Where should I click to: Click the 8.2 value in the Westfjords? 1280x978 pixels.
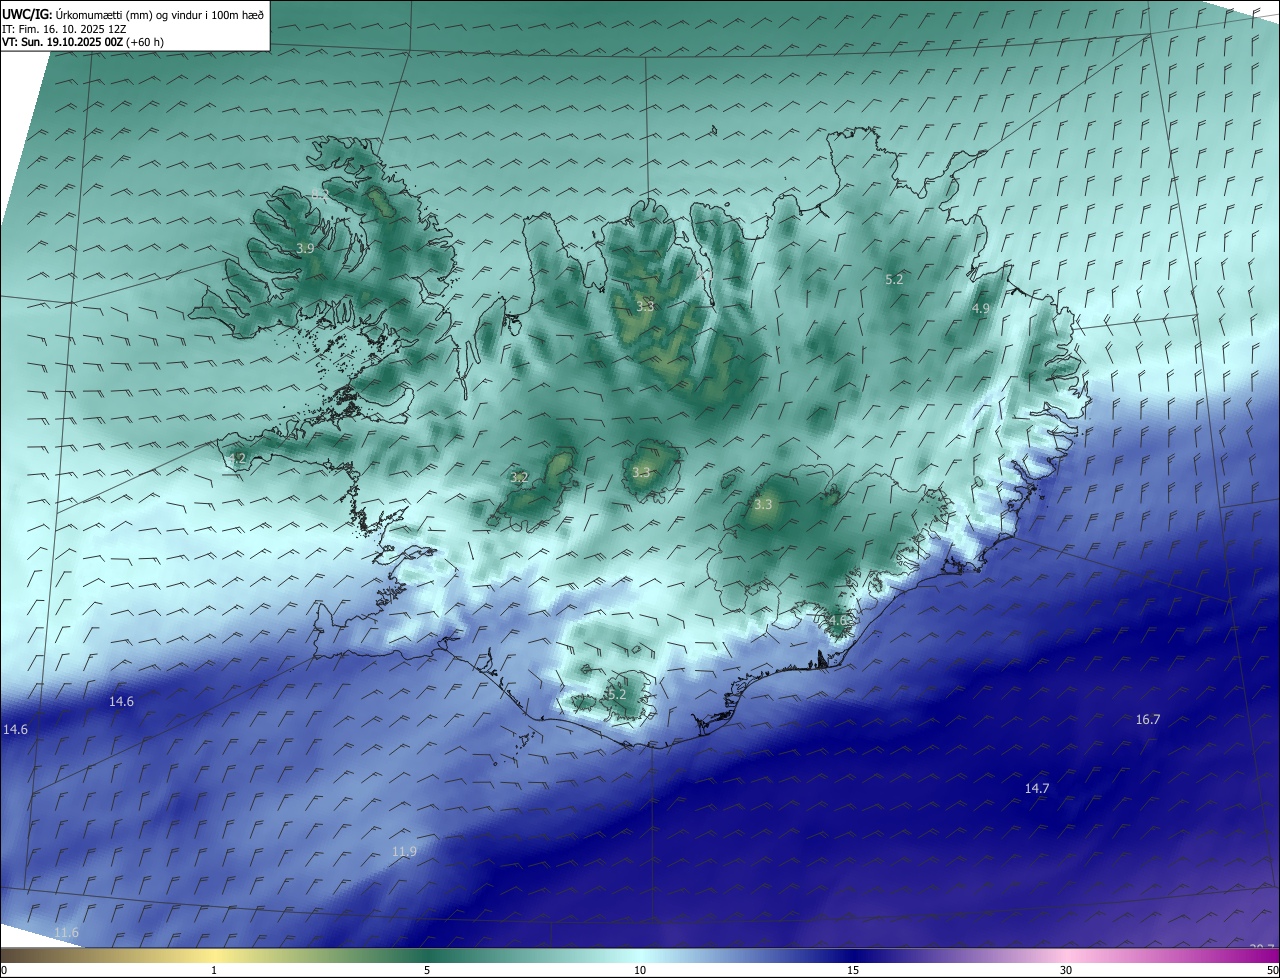319,193
